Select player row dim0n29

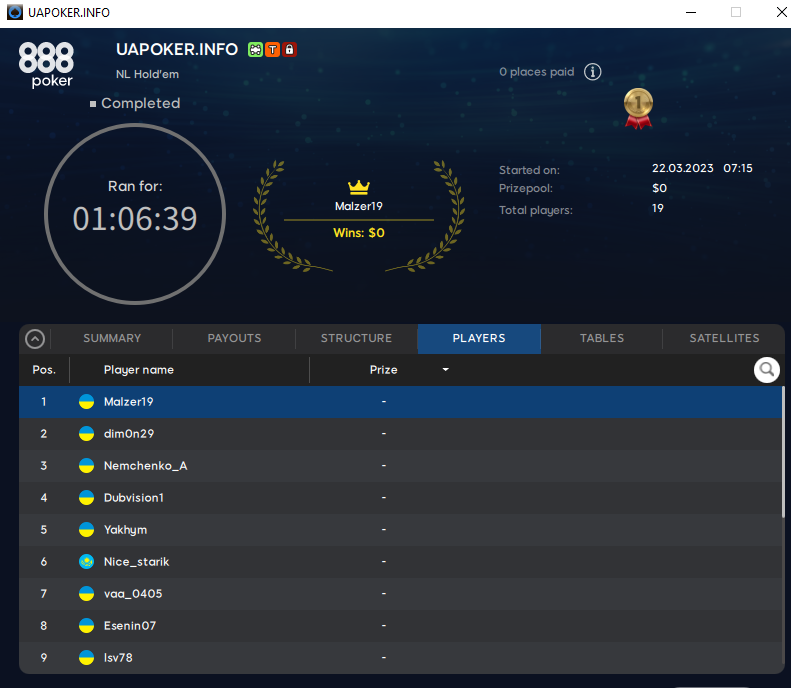pos(401,434)
